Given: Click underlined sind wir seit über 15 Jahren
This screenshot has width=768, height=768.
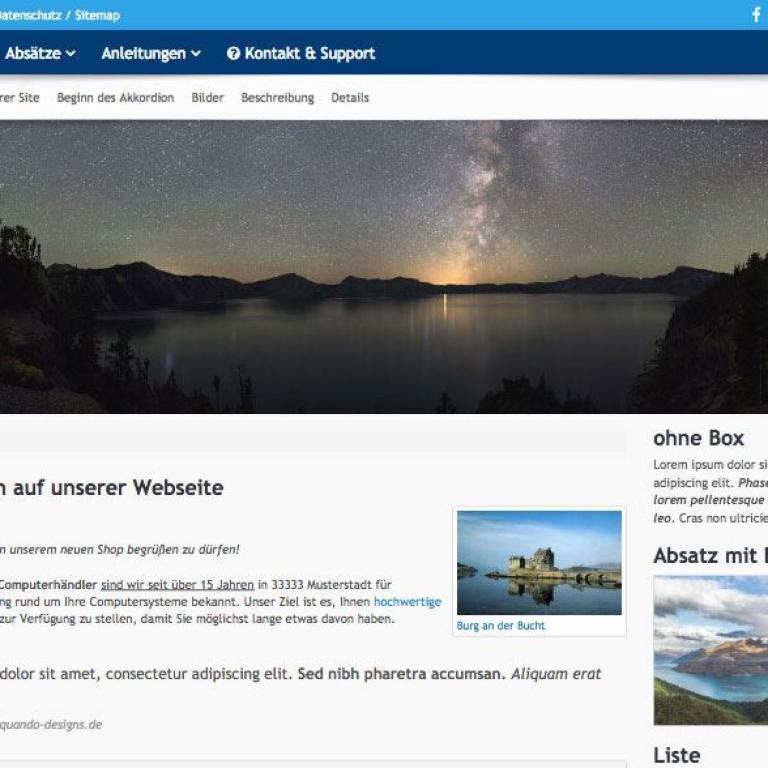Looking at the screenshot, I should point(177,584).
